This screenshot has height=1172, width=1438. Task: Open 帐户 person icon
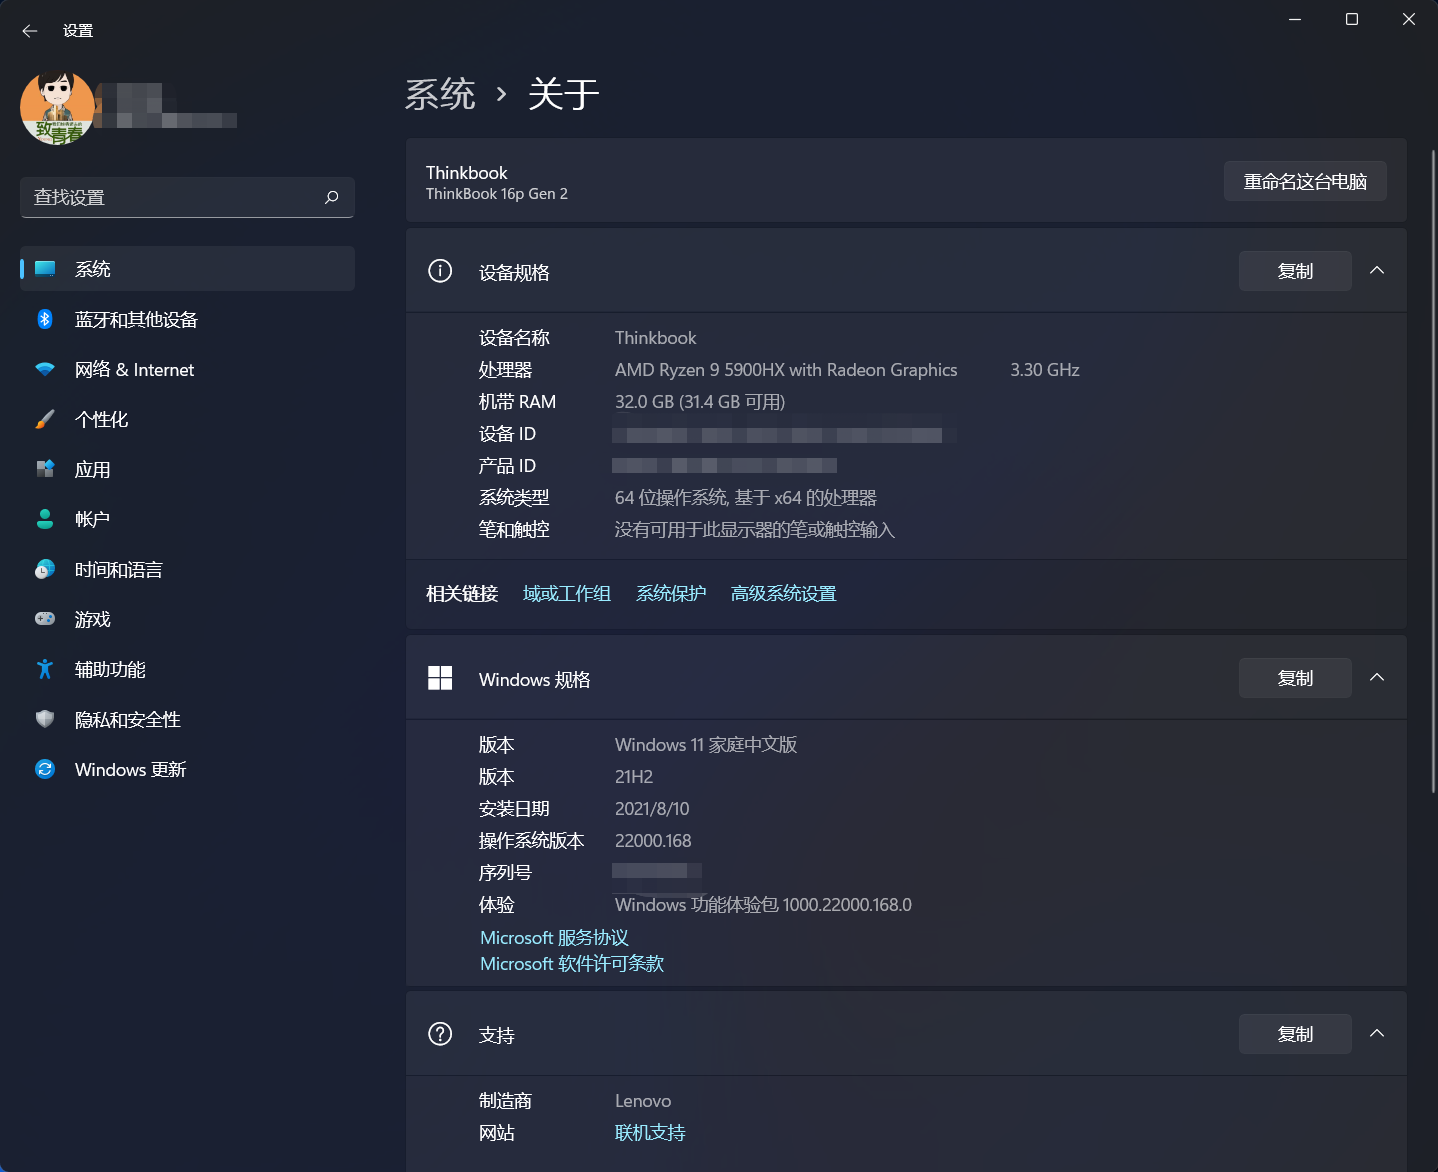[x=45, y=519]
